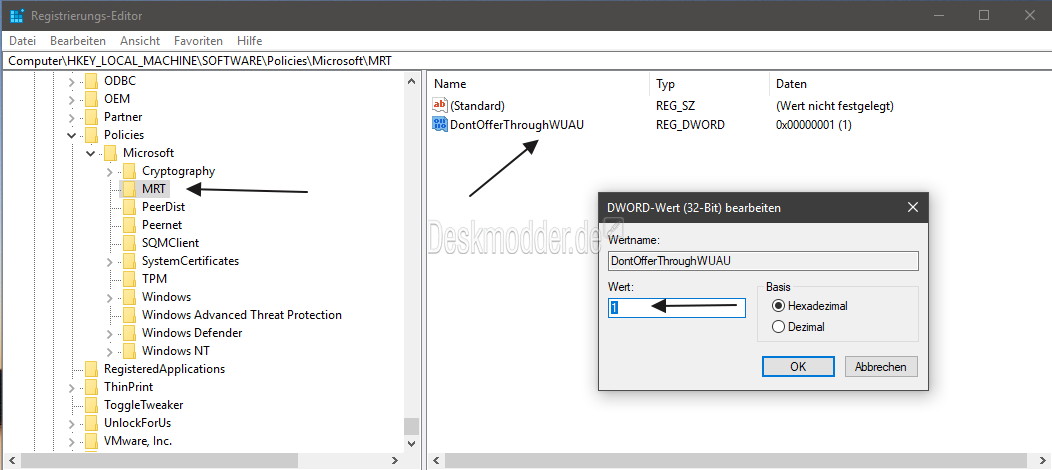
Task: Click the DontOfferThroughWUAU DWORD value icon
Action: [x=440, y=124]
